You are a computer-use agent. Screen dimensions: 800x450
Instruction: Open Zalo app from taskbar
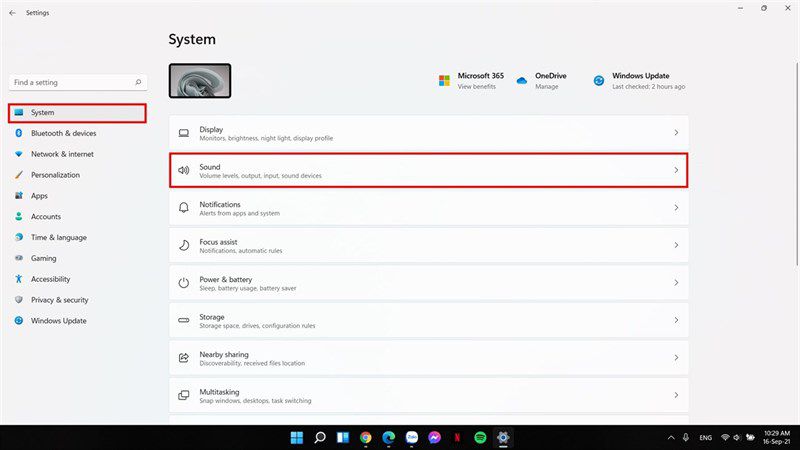[x=412, y=437]
